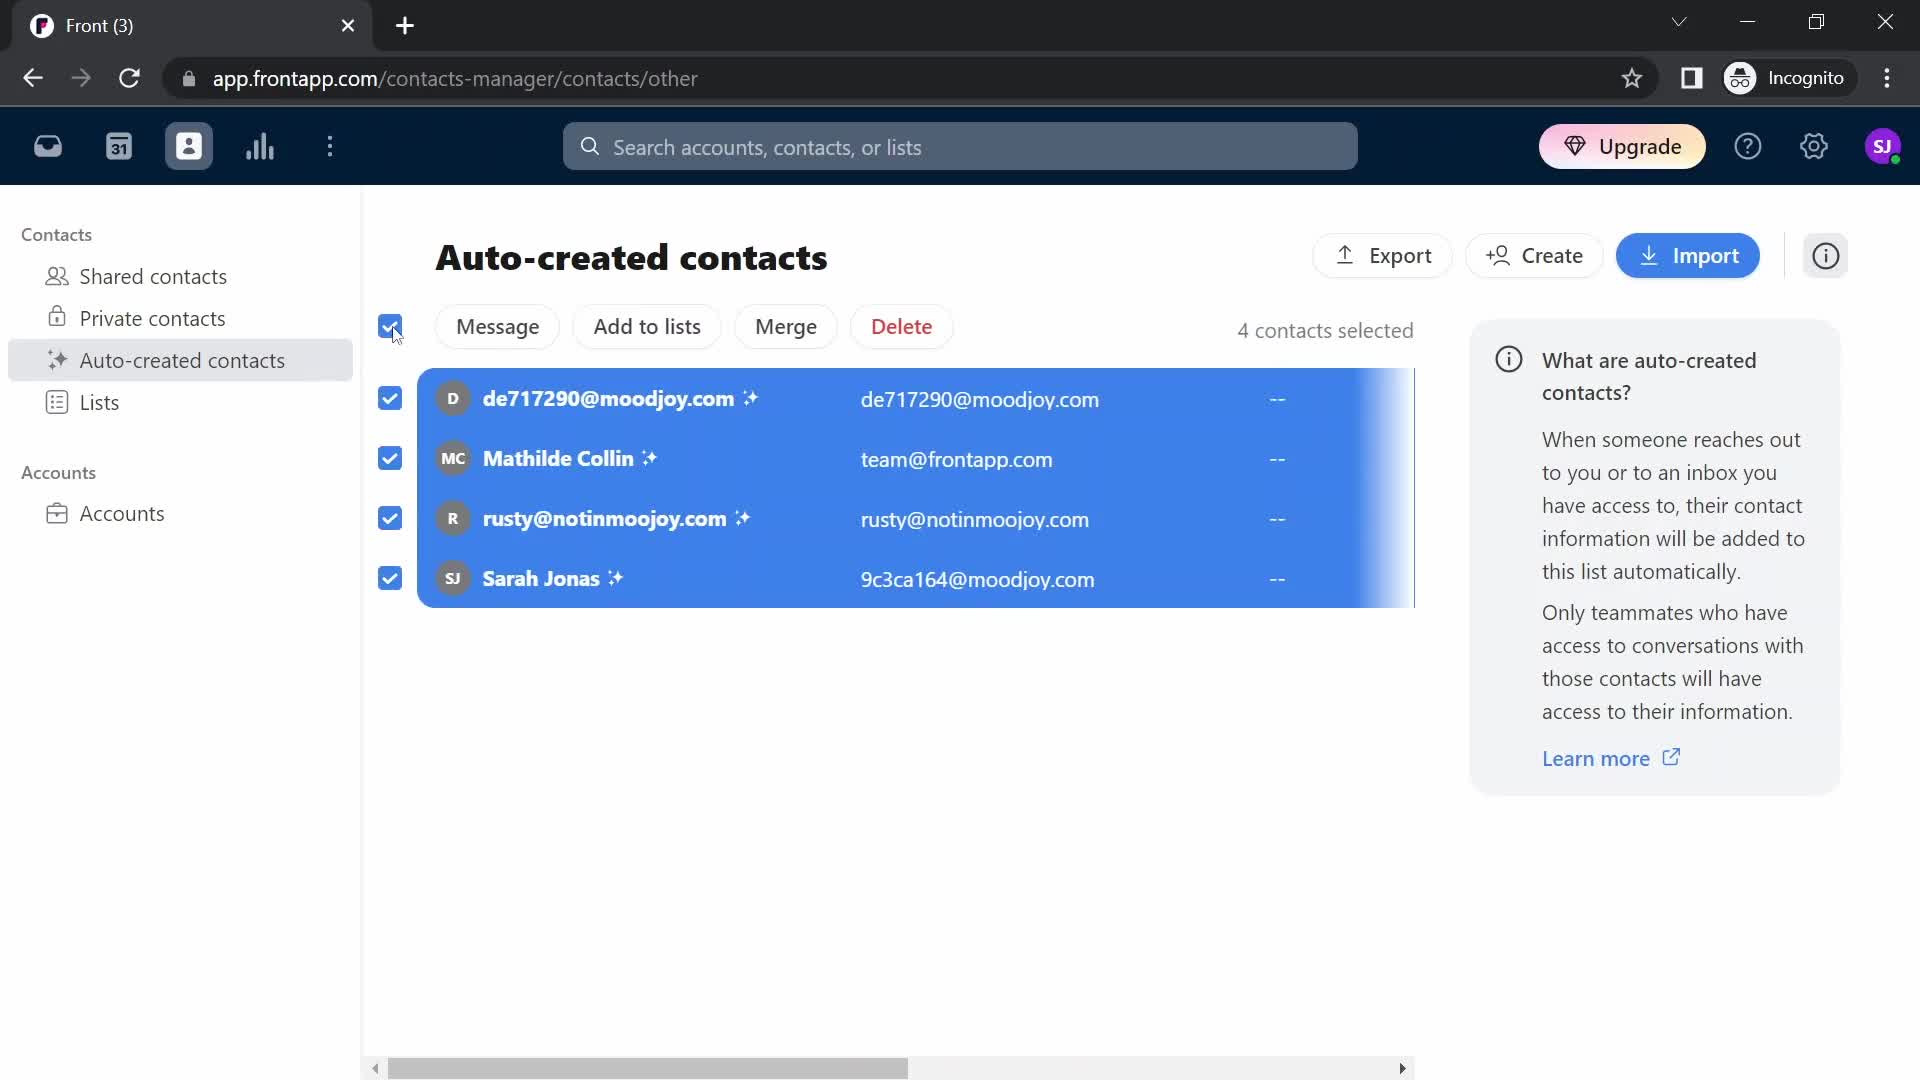Open the Analytics panel icon
This screenshot has height=1080, width=1920.
tap(260, 146)
